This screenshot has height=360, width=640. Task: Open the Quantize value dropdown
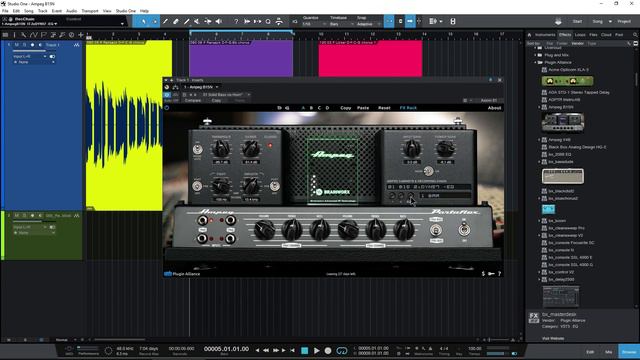[313, 24]
